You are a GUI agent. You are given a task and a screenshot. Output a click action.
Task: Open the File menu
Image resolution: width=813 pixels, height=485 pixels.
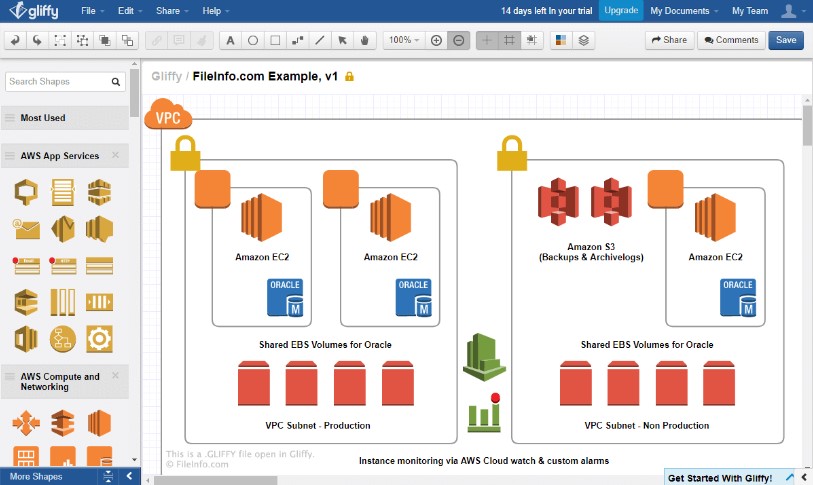tap(92, 10)
